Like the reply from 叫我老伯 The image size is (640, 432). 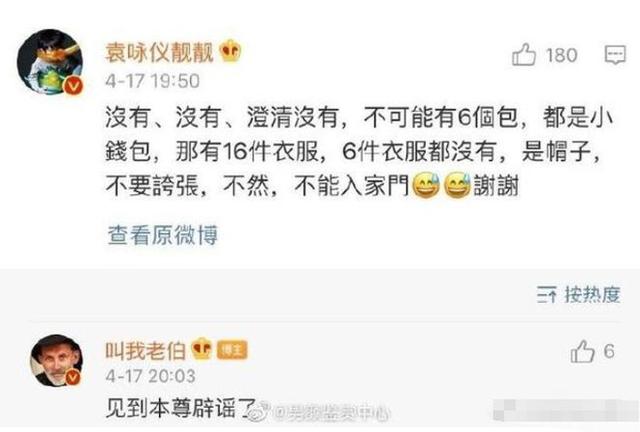click(582, 351)
